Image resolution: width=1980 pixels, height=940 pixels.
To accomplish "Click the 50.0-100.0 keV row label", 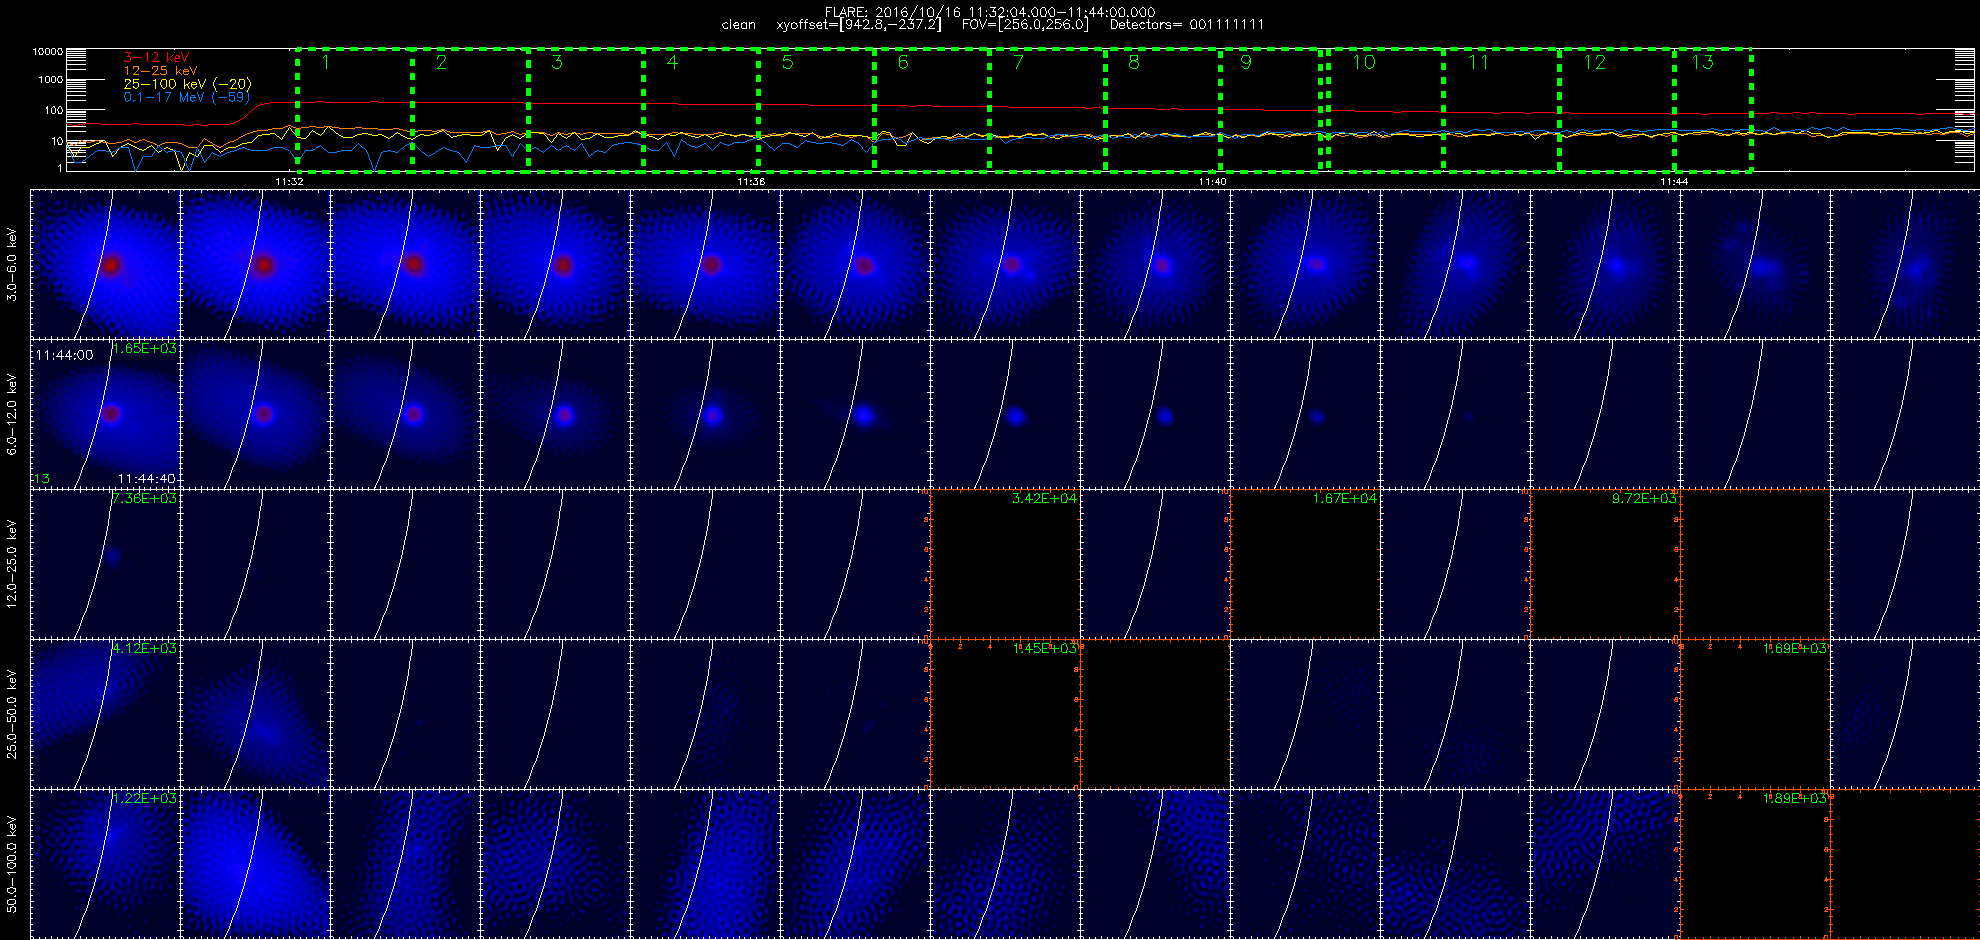I will point(12,864).
